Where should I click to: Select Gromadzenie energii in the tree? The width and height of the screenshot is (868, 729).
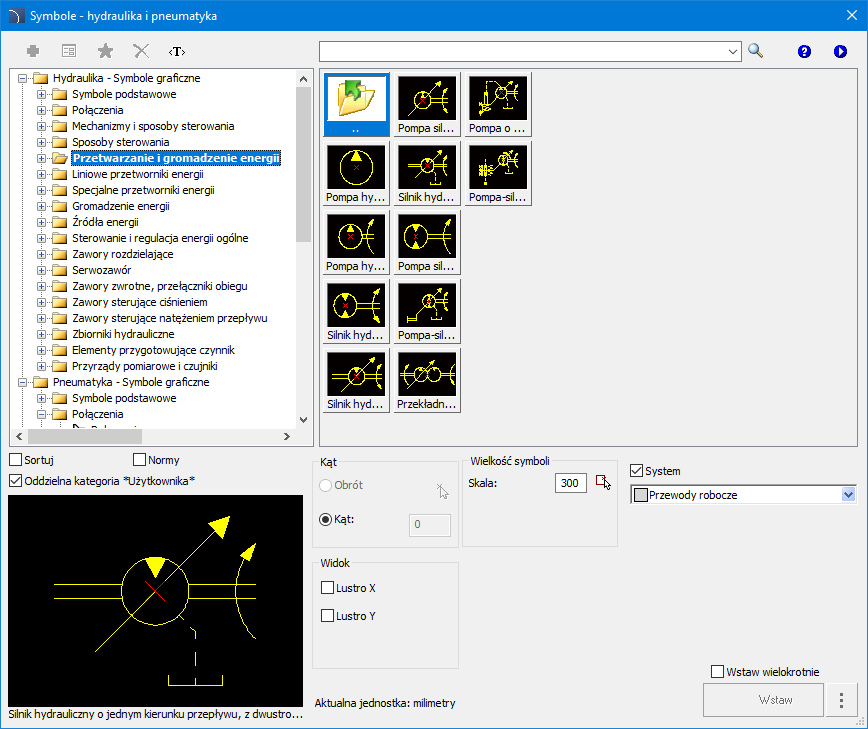(x=120, y=206)
